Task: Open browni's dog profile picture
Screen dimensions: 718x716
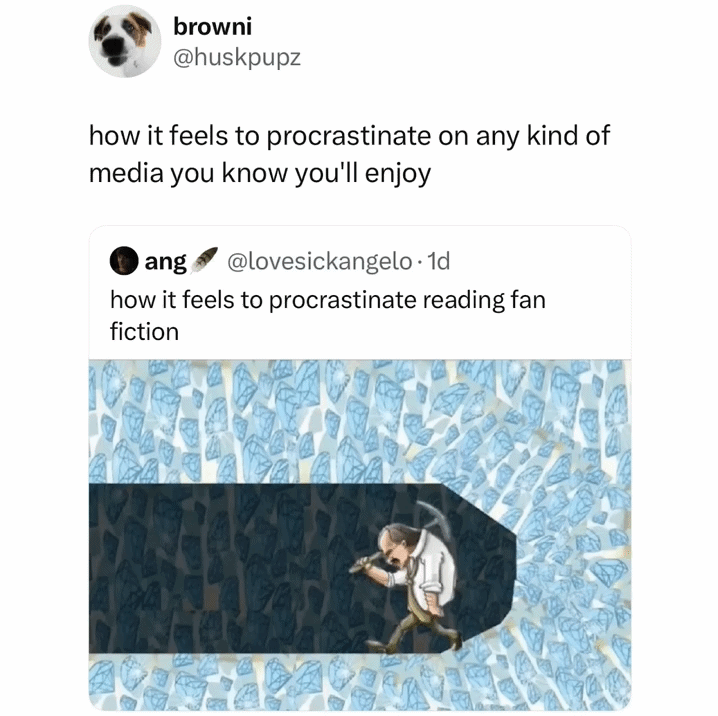Action: coord(125,41)
